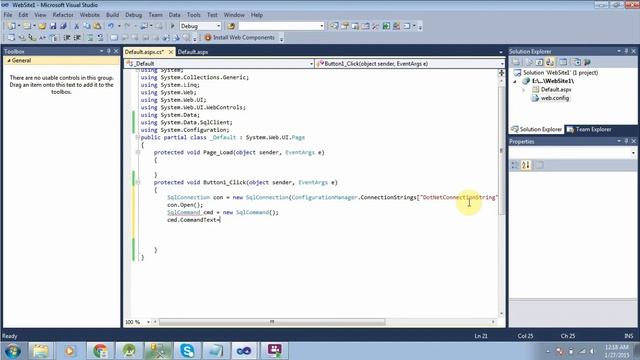Switch to the Team Explorer tab
Screen dimensions: 640x360
(589, 129)
